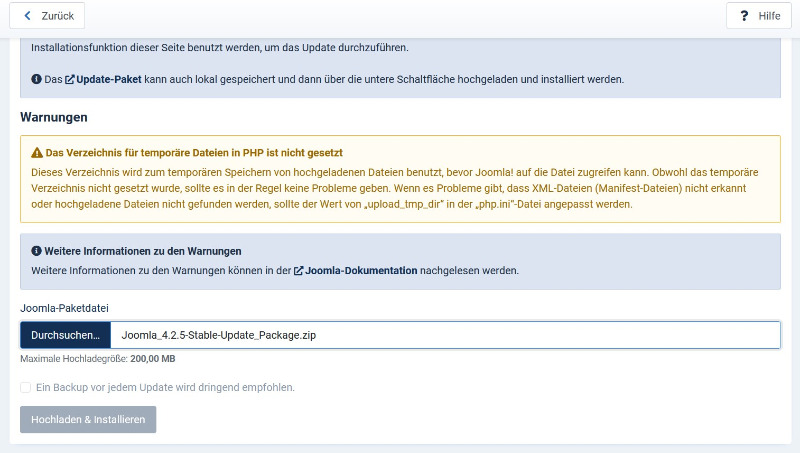Select 'Das Verzeichnis für temporäre Dateien' warning title
Screen dimensions: 800x453
(194, 153)
